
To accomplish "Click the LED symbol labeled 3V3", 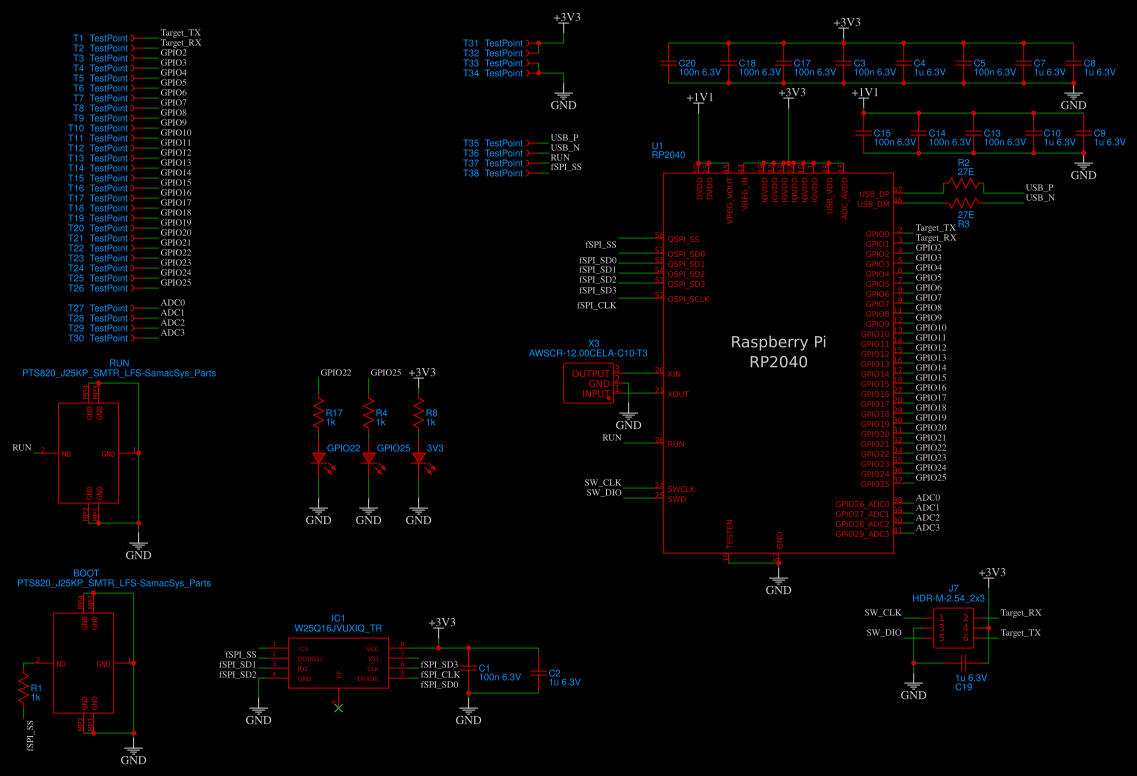I will click(421, 460).
